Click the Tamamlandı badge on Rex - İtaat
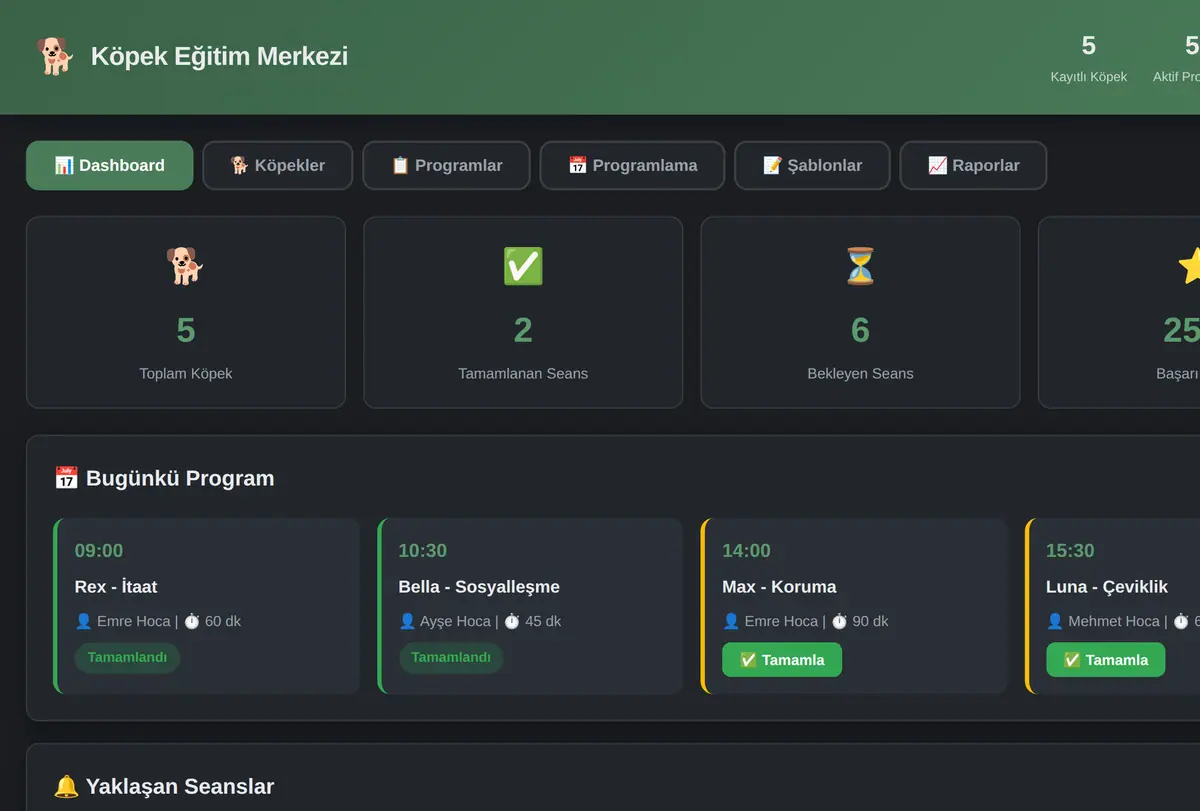 tap(127, 657)
